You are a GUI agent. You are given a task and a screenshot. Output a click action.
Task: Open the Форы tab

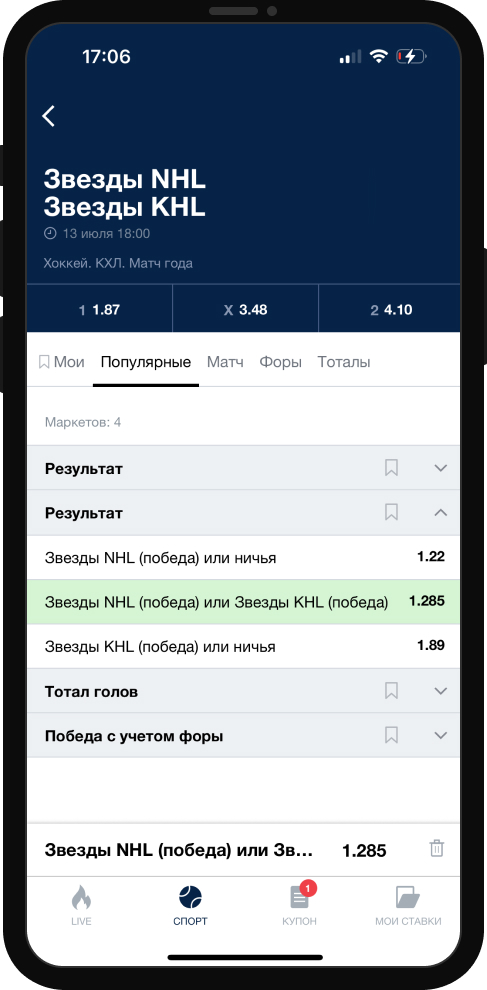point(280,362)
